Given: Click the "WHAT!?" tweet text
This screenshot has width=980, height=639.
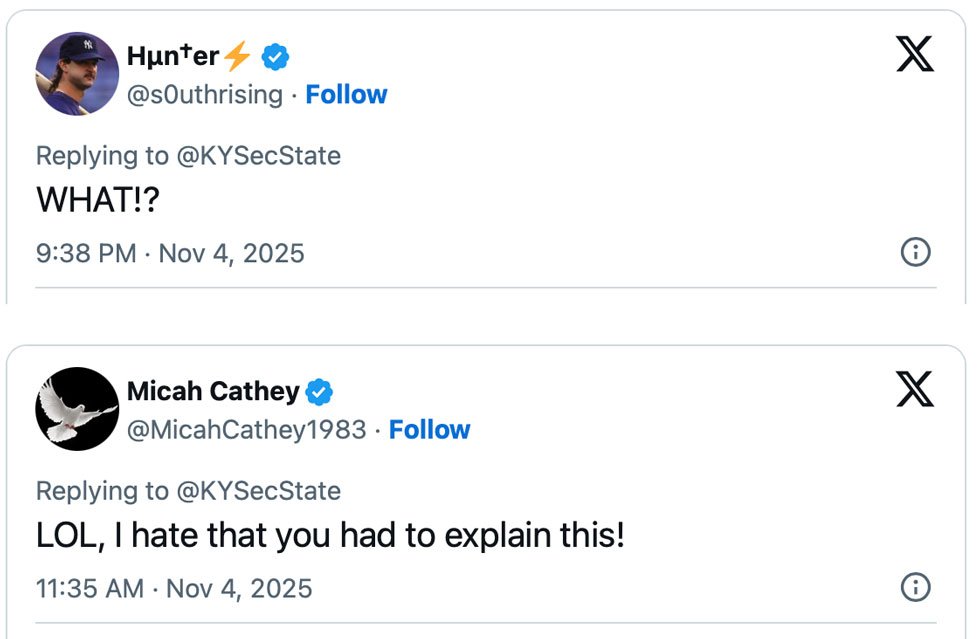Looking at the screenshot, I should click(x=98, y=200).
